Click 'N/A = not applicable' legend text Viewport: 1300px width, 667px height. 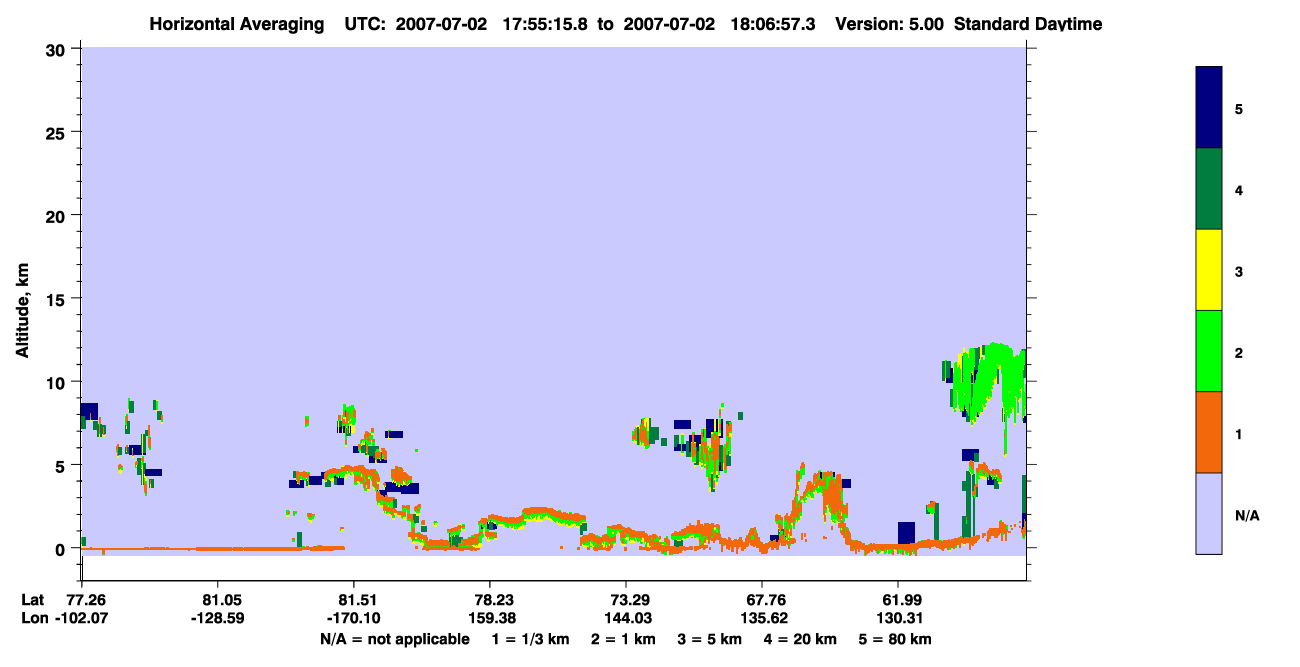[x=394, y=639]
